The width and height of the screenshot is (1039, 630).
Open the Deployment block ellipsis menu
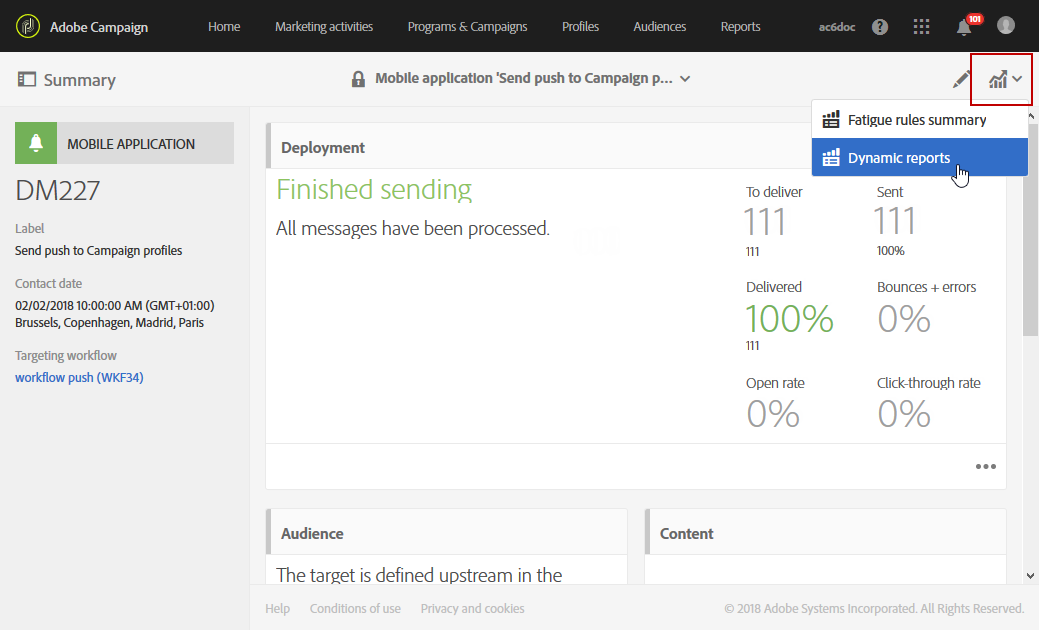pos(985,466)
